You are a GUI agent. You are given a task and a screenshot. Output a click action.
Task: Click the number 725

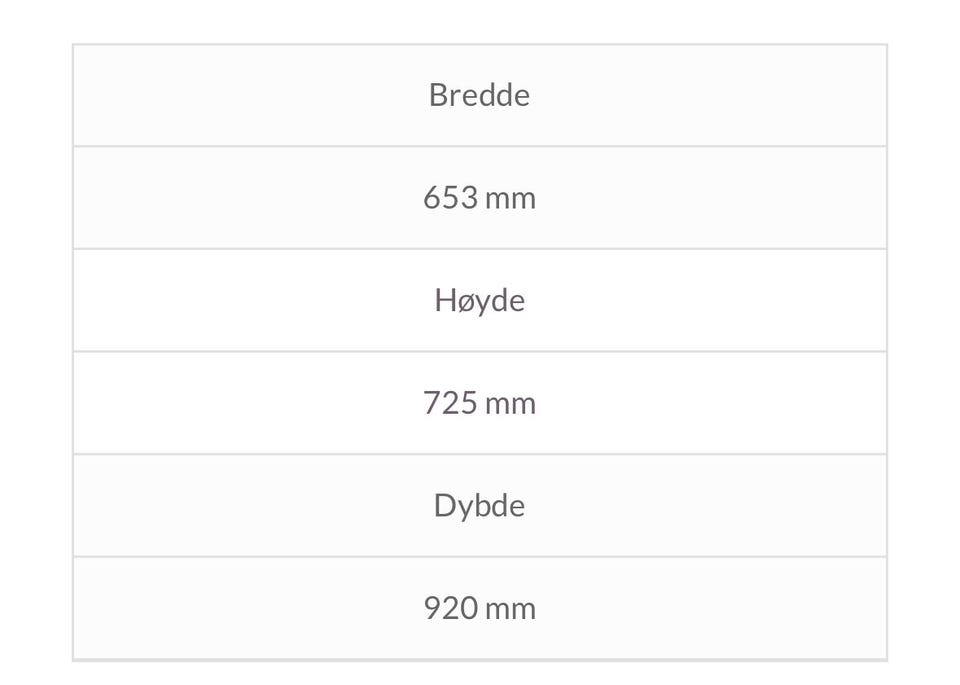(x=450, y=403)
